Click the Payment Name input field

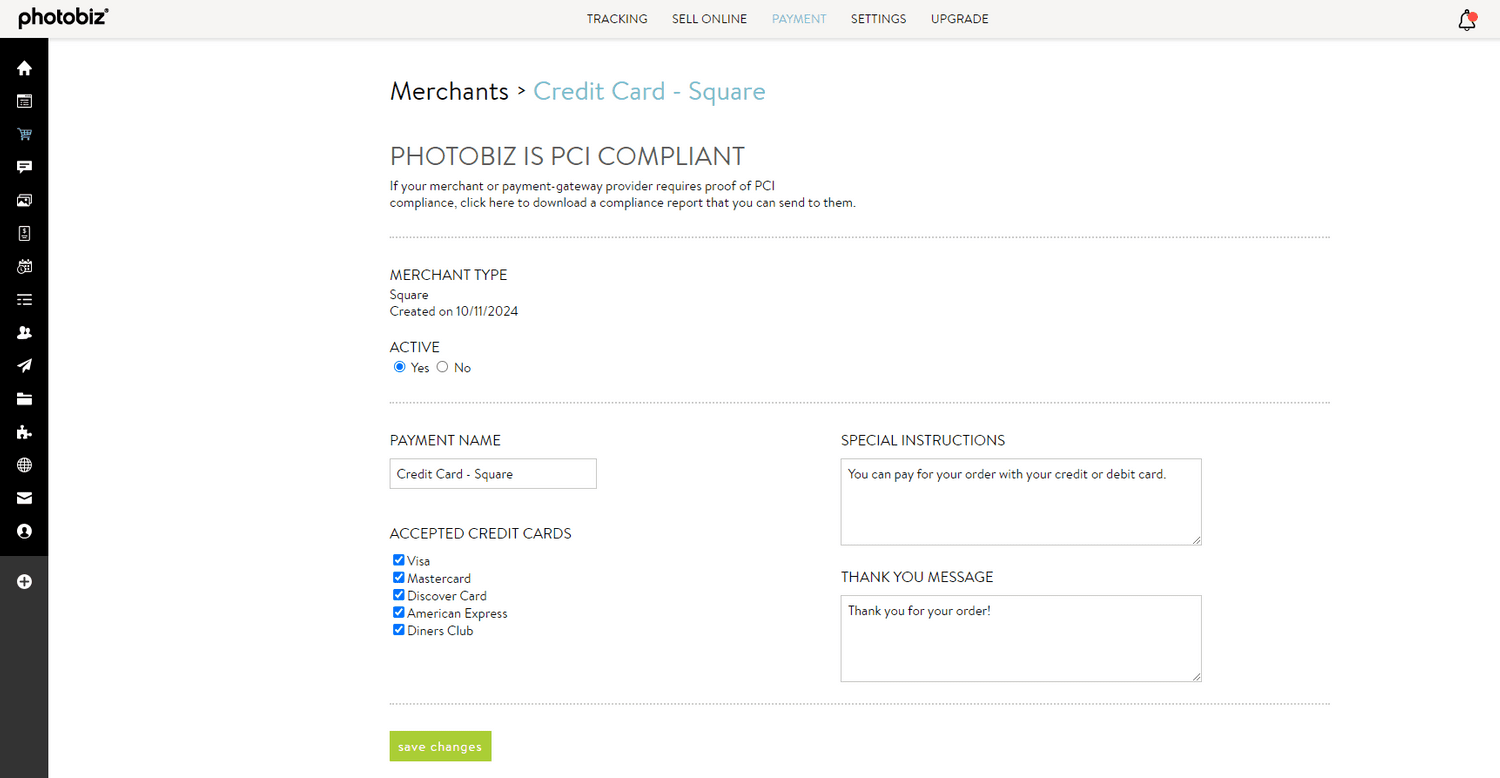[492, 473]
